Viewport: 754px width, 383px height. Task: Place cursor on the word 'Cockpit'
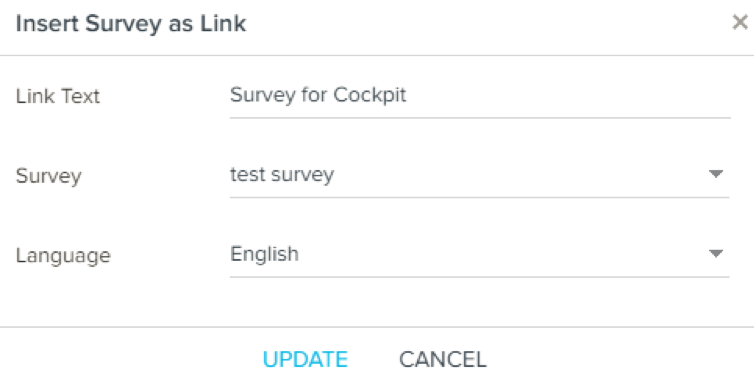click(370, 95)
